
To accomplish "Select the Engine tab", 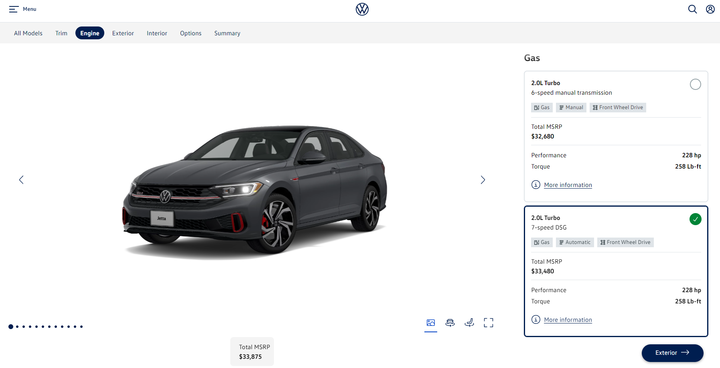I will point(90,33).
